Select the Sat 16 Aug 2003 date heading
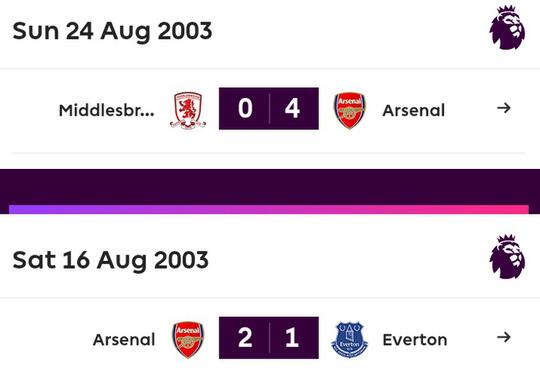 click(110, 260)
